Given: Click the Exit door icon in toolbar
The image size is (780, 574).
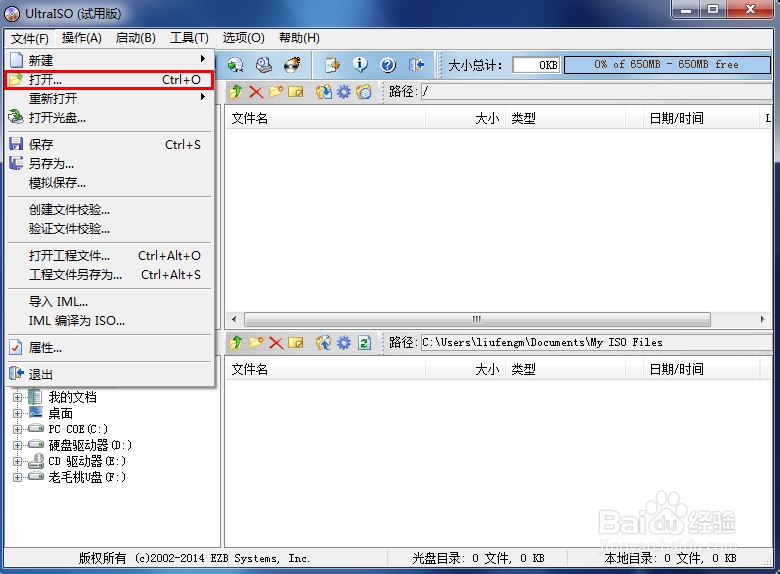Looking at the screenshot, I should 416,65.
